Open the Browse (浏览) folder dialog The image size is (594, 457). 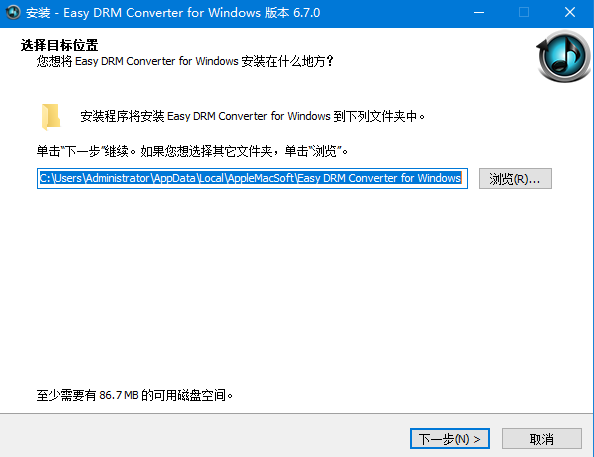[x=515, y=178]
